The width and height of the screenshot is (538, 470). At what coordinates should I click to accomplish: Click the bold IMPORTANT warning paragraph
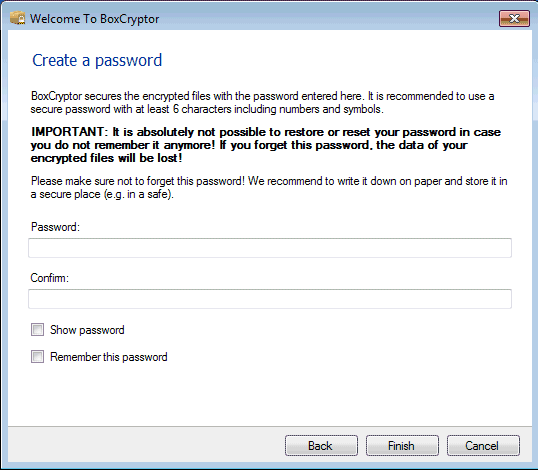tap(266, 145)
